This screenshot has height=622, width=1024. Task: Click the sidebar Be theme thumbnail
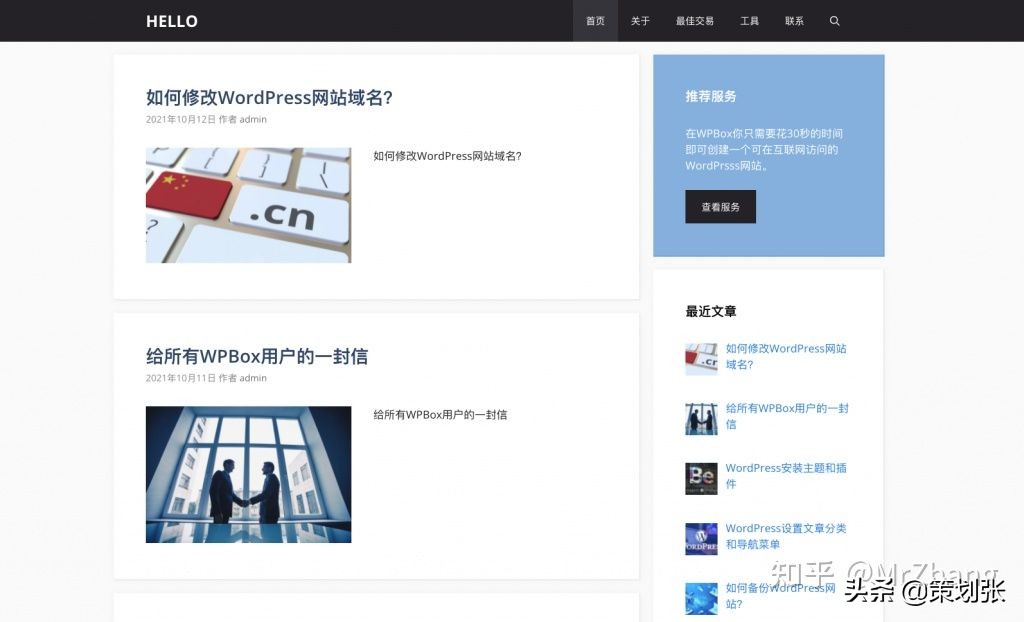tap(701, 479)
